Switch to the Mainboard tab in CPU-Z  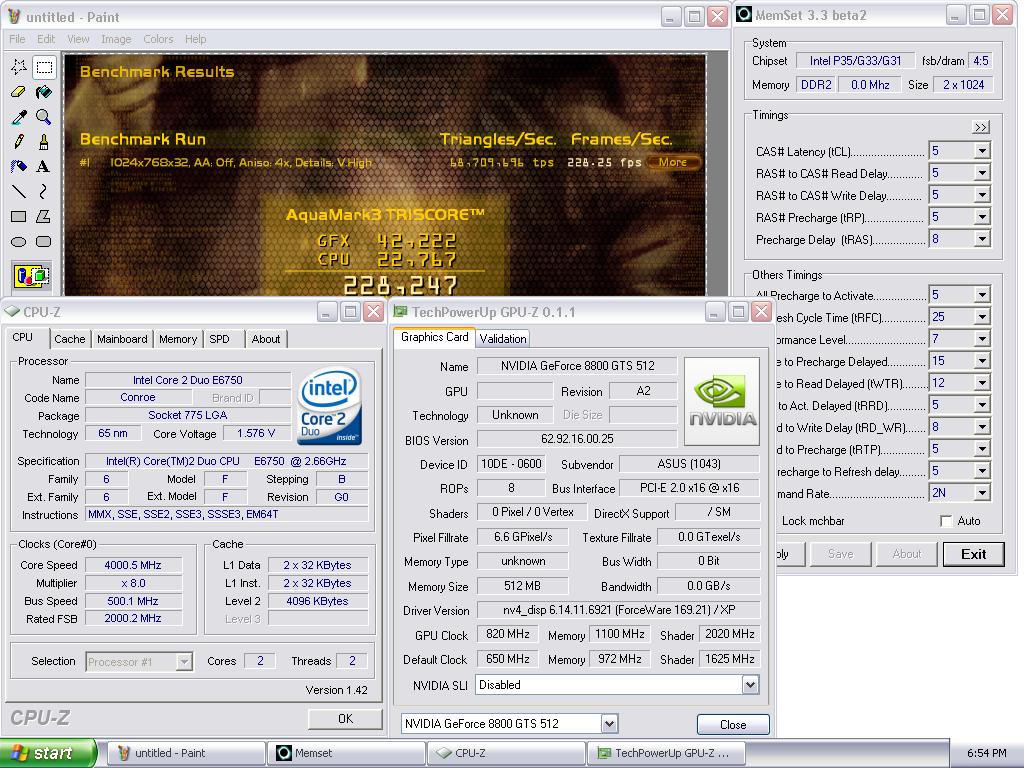tap(122, 339)
